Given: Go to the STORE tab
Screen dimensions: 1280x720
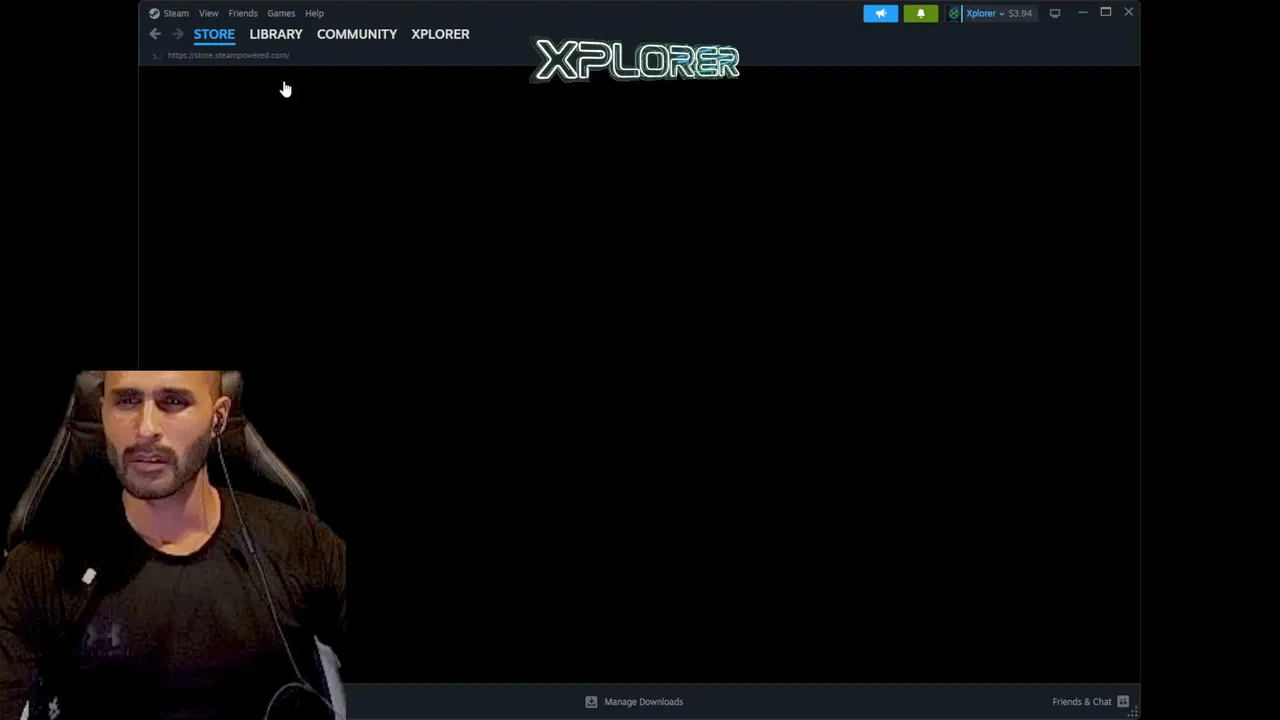Looking at the screenshot, I should click(x=214, y=34).
